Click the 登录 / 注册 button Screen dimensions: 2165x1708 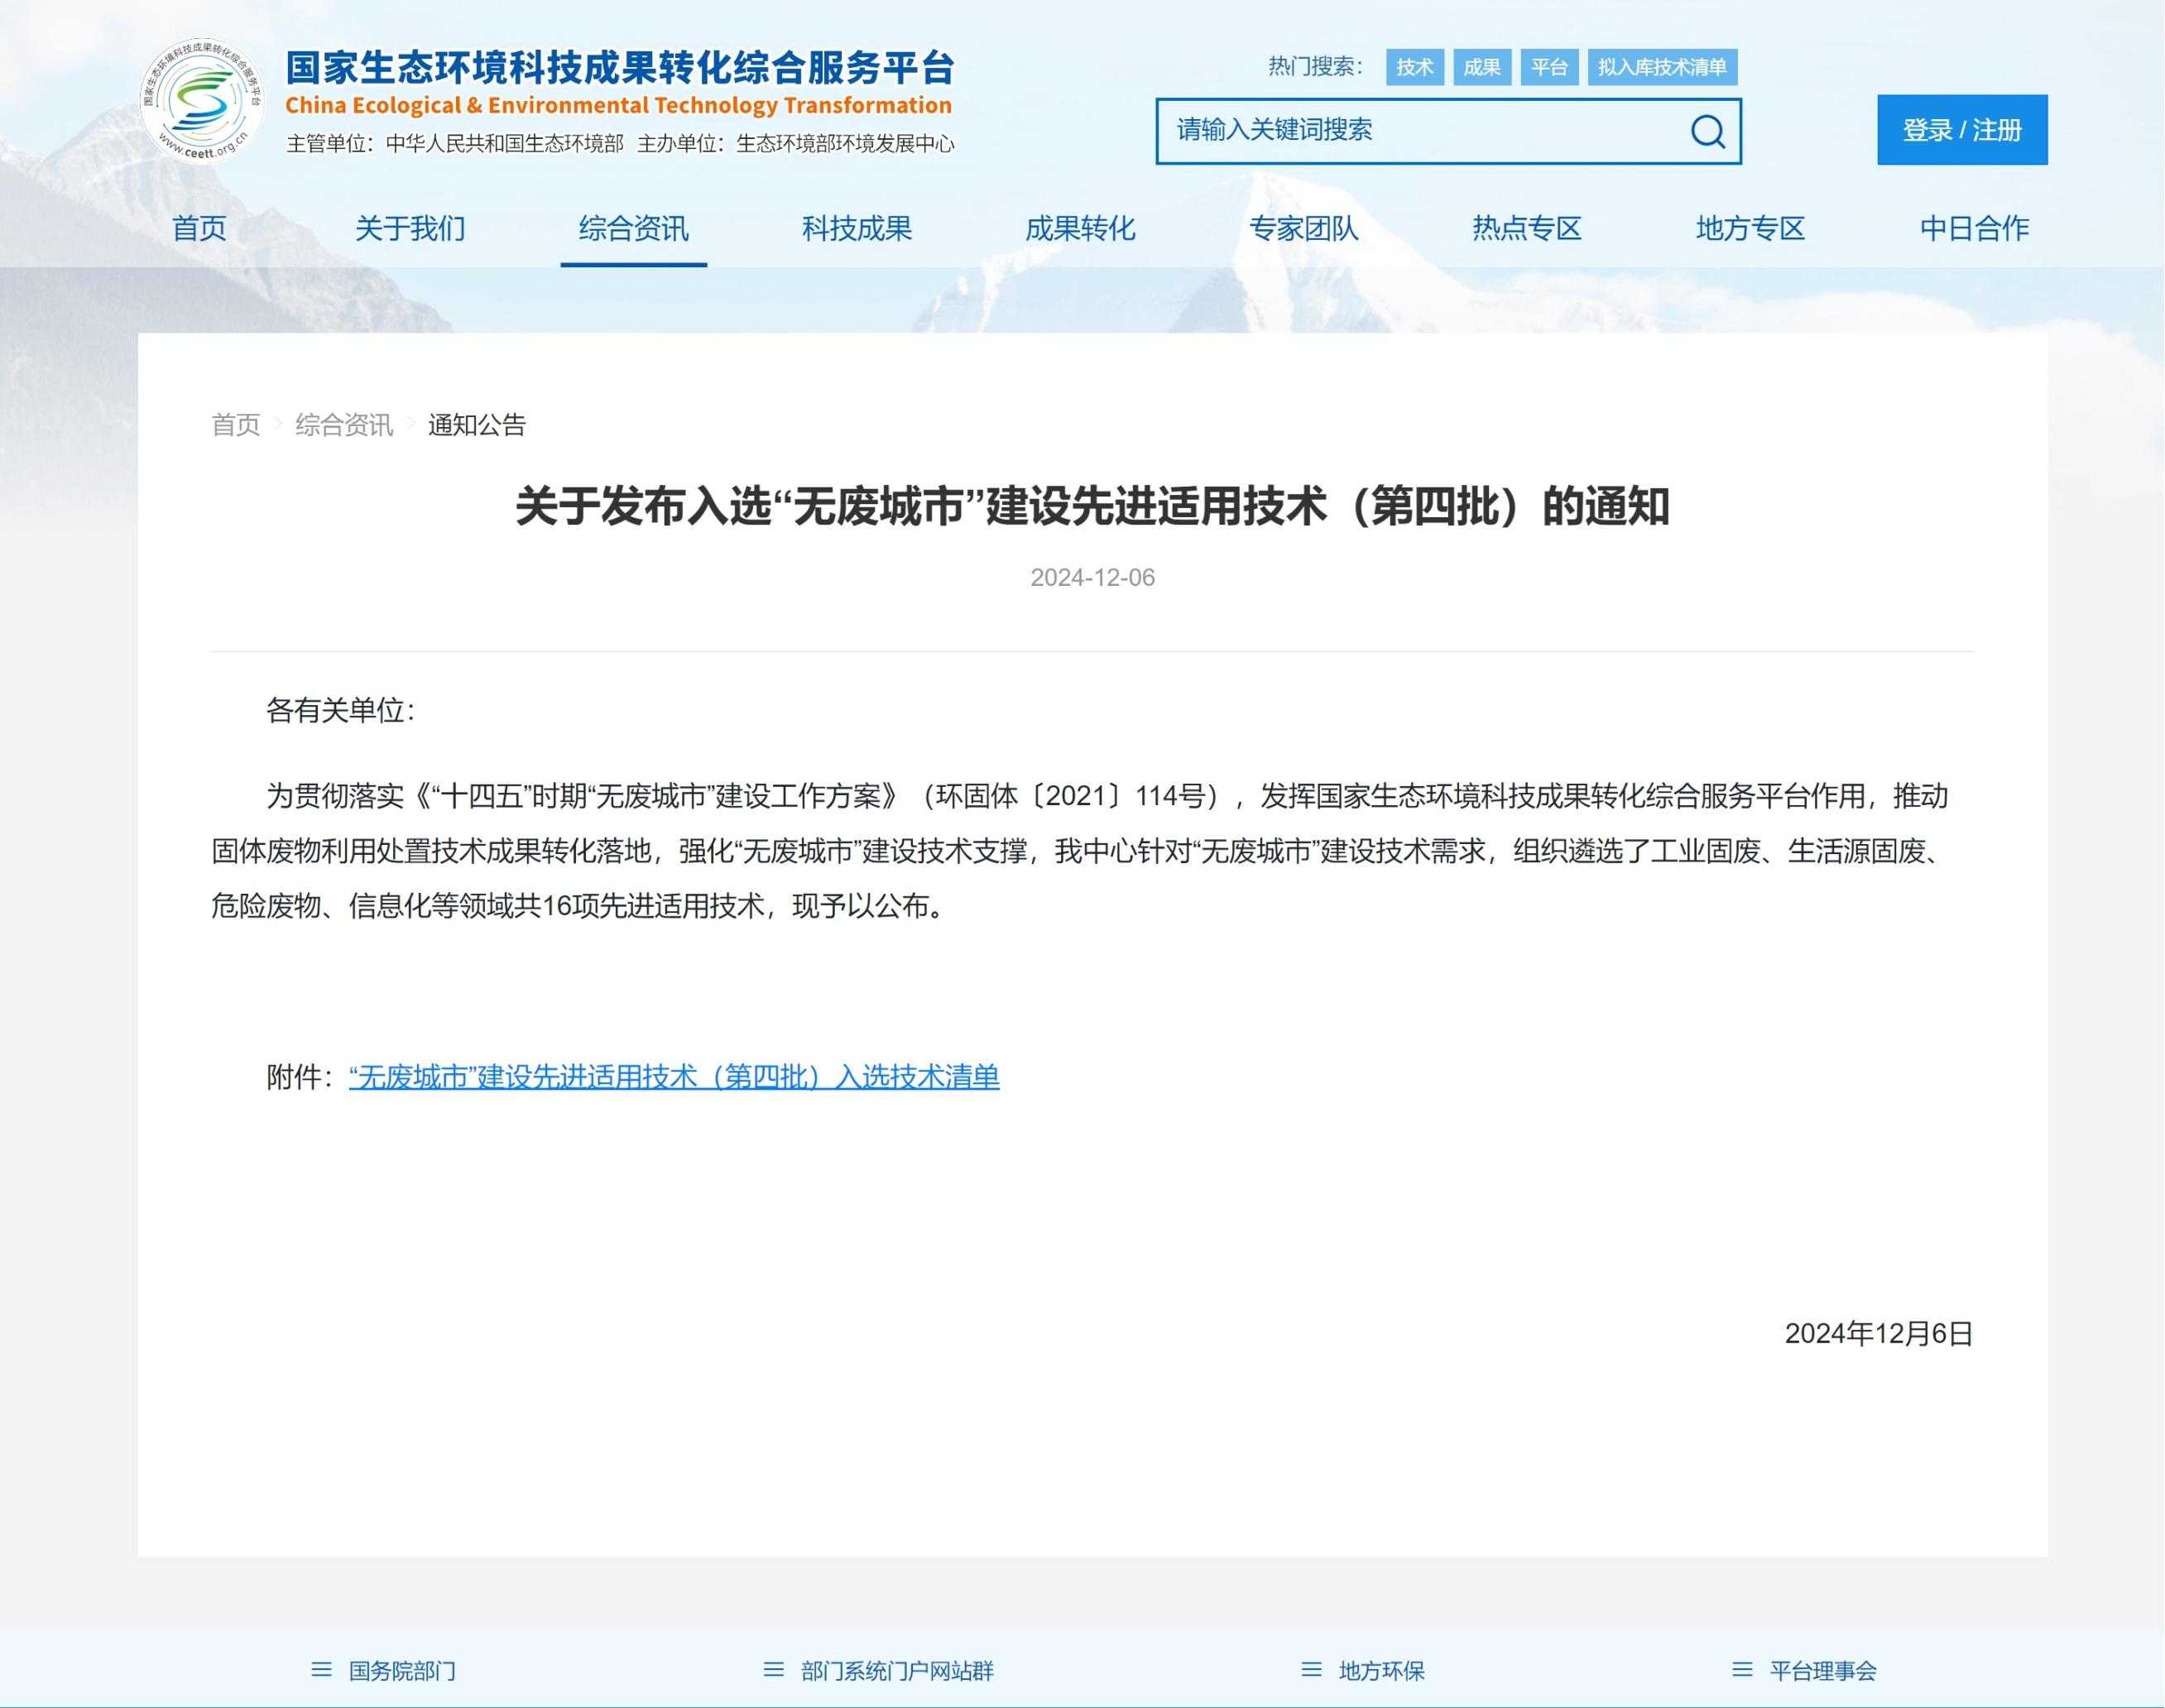(x=1961, y=130)
